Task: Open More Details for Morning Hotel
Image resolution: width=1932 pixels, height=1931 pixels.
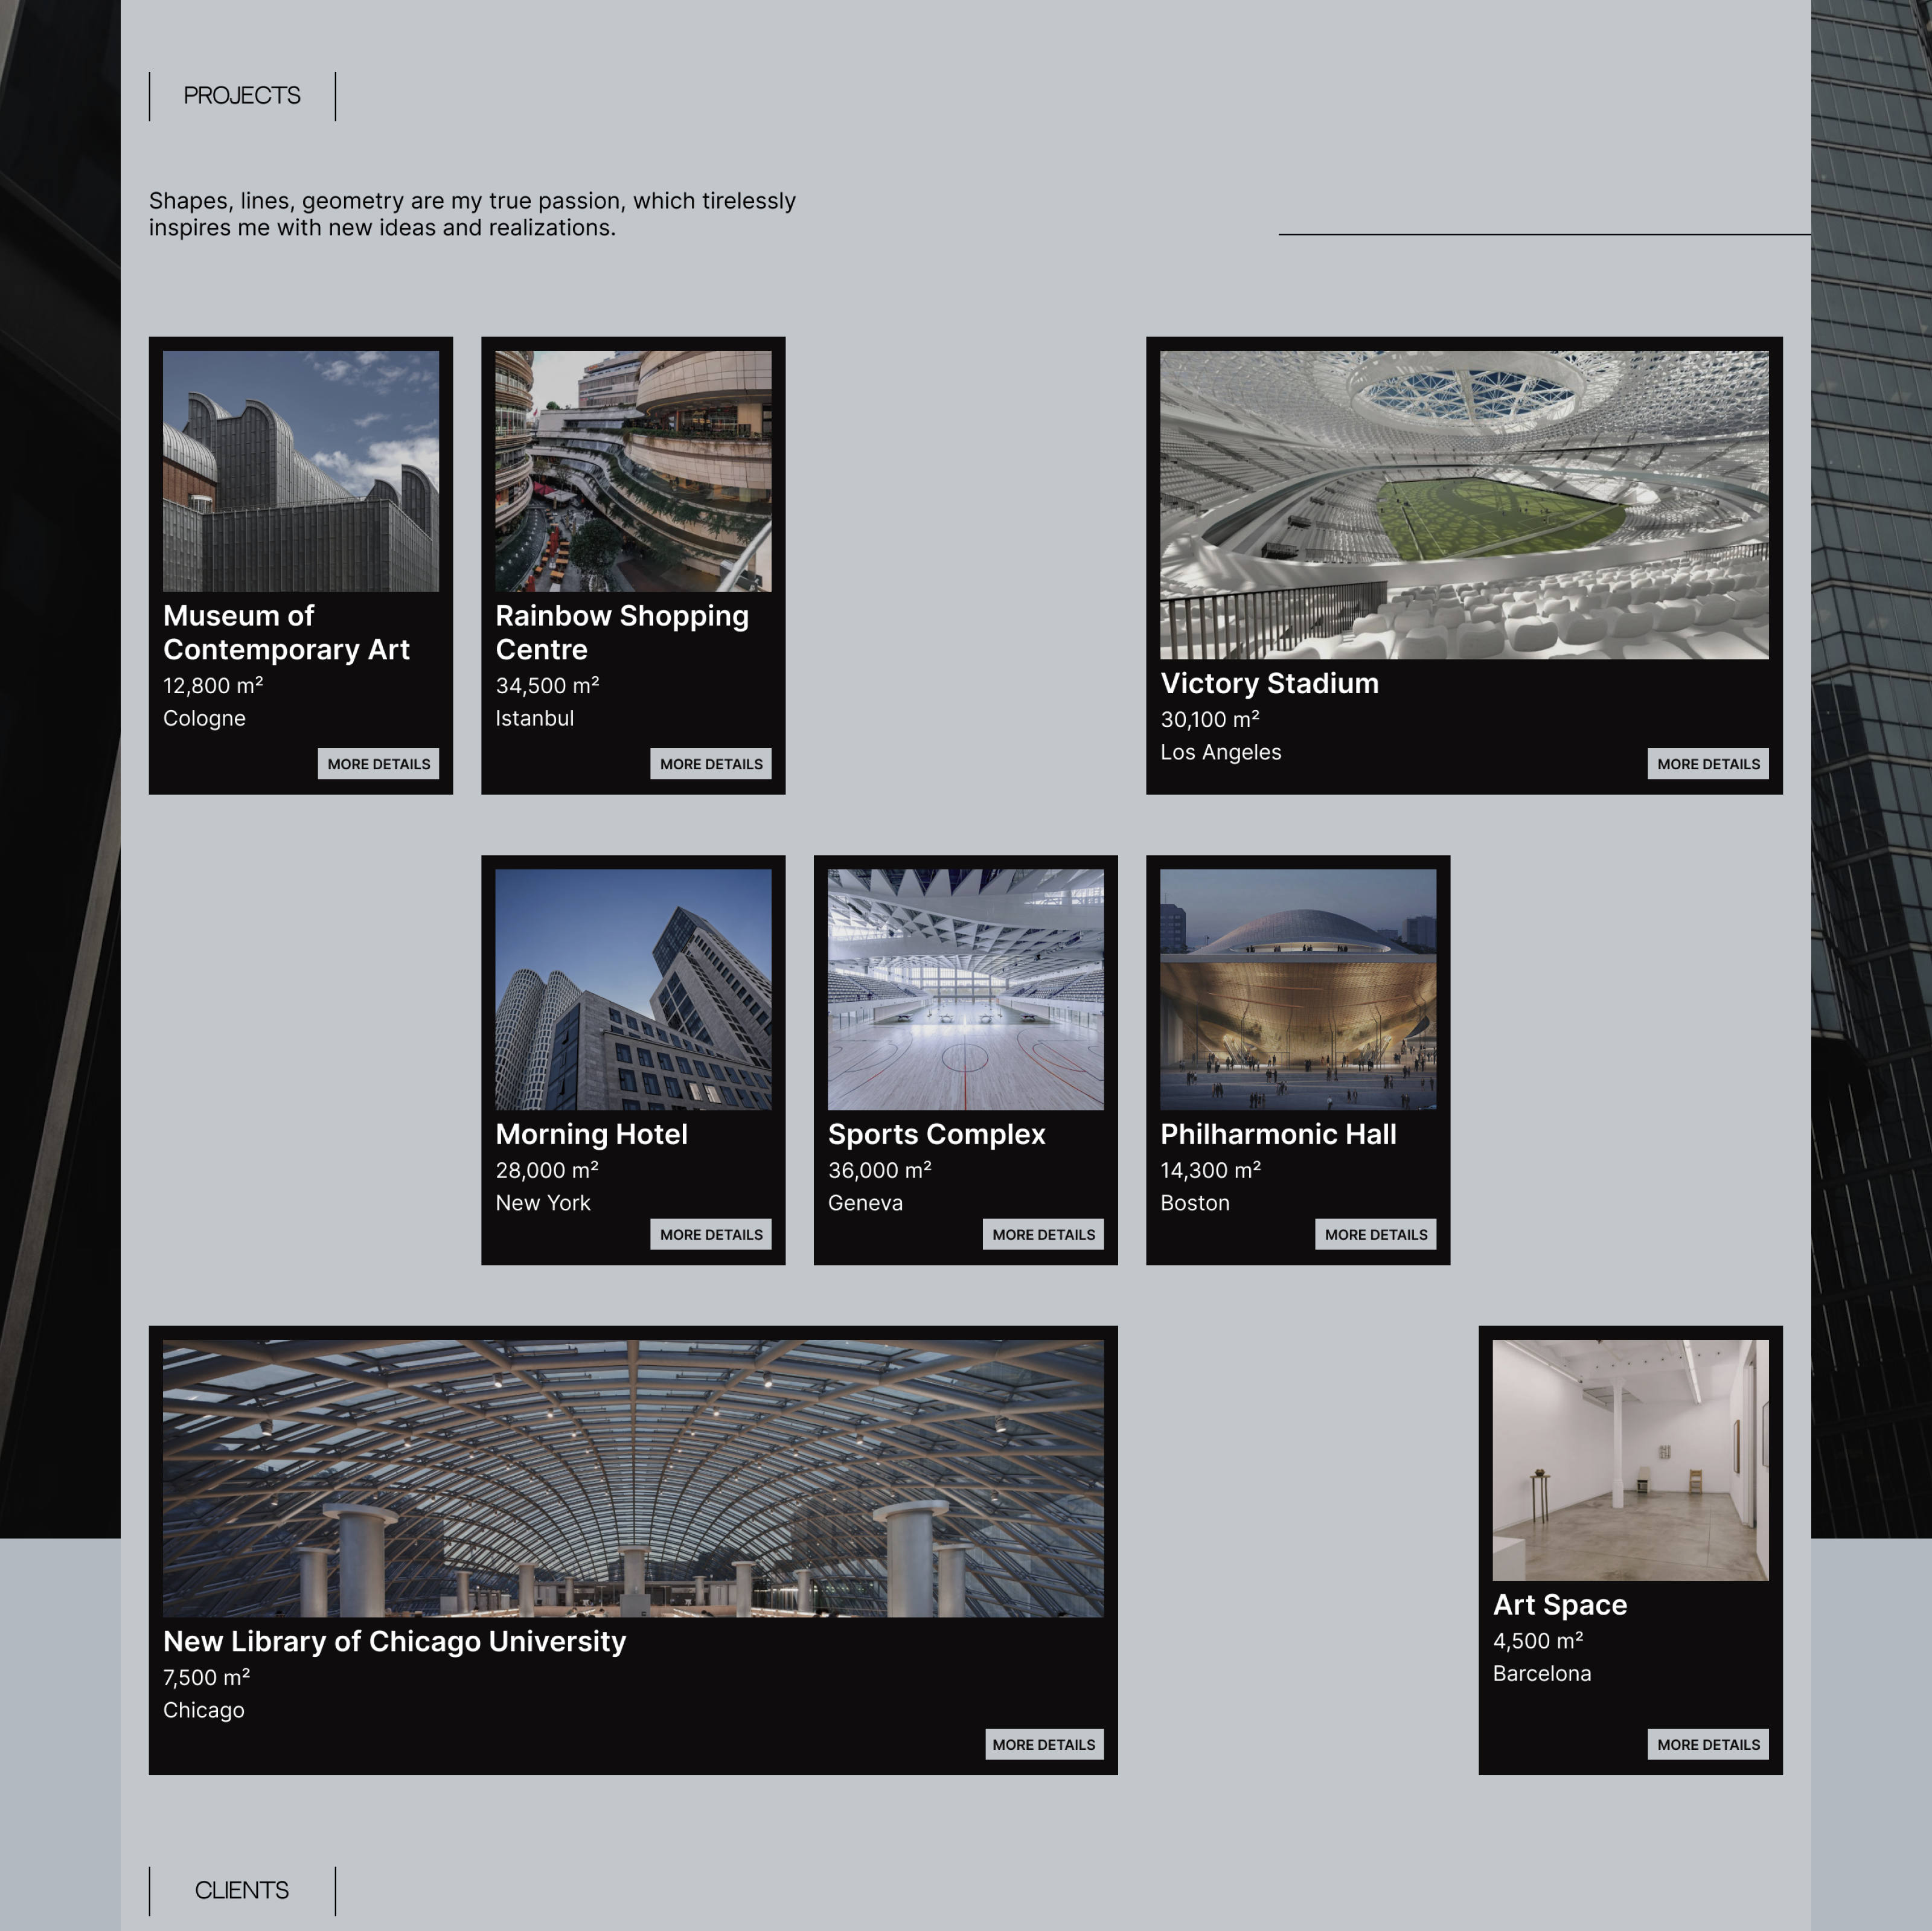Action: (x=710, y=1234)
